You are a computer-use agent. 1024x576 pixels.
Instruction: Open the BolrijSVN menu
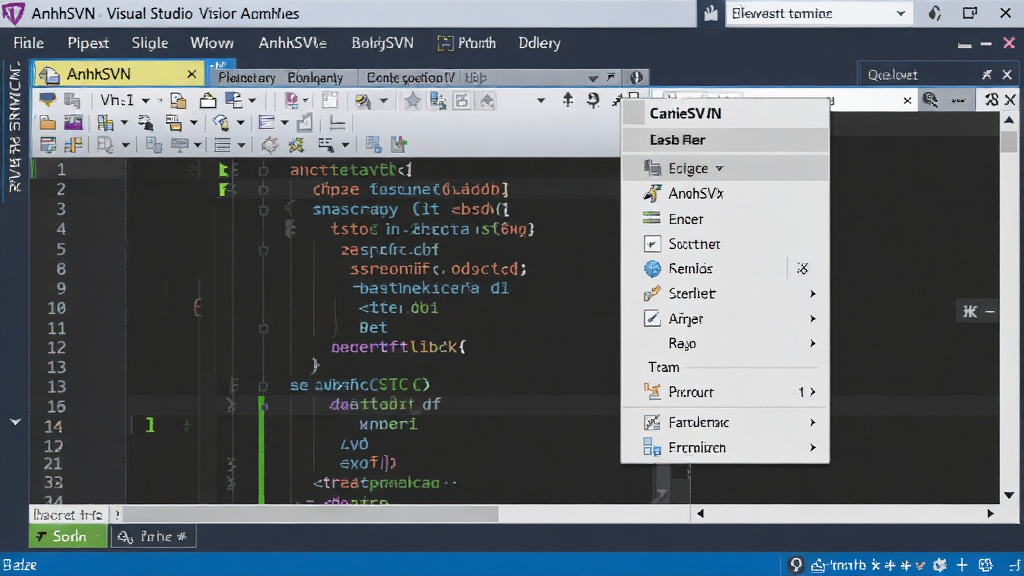[382, 43]
